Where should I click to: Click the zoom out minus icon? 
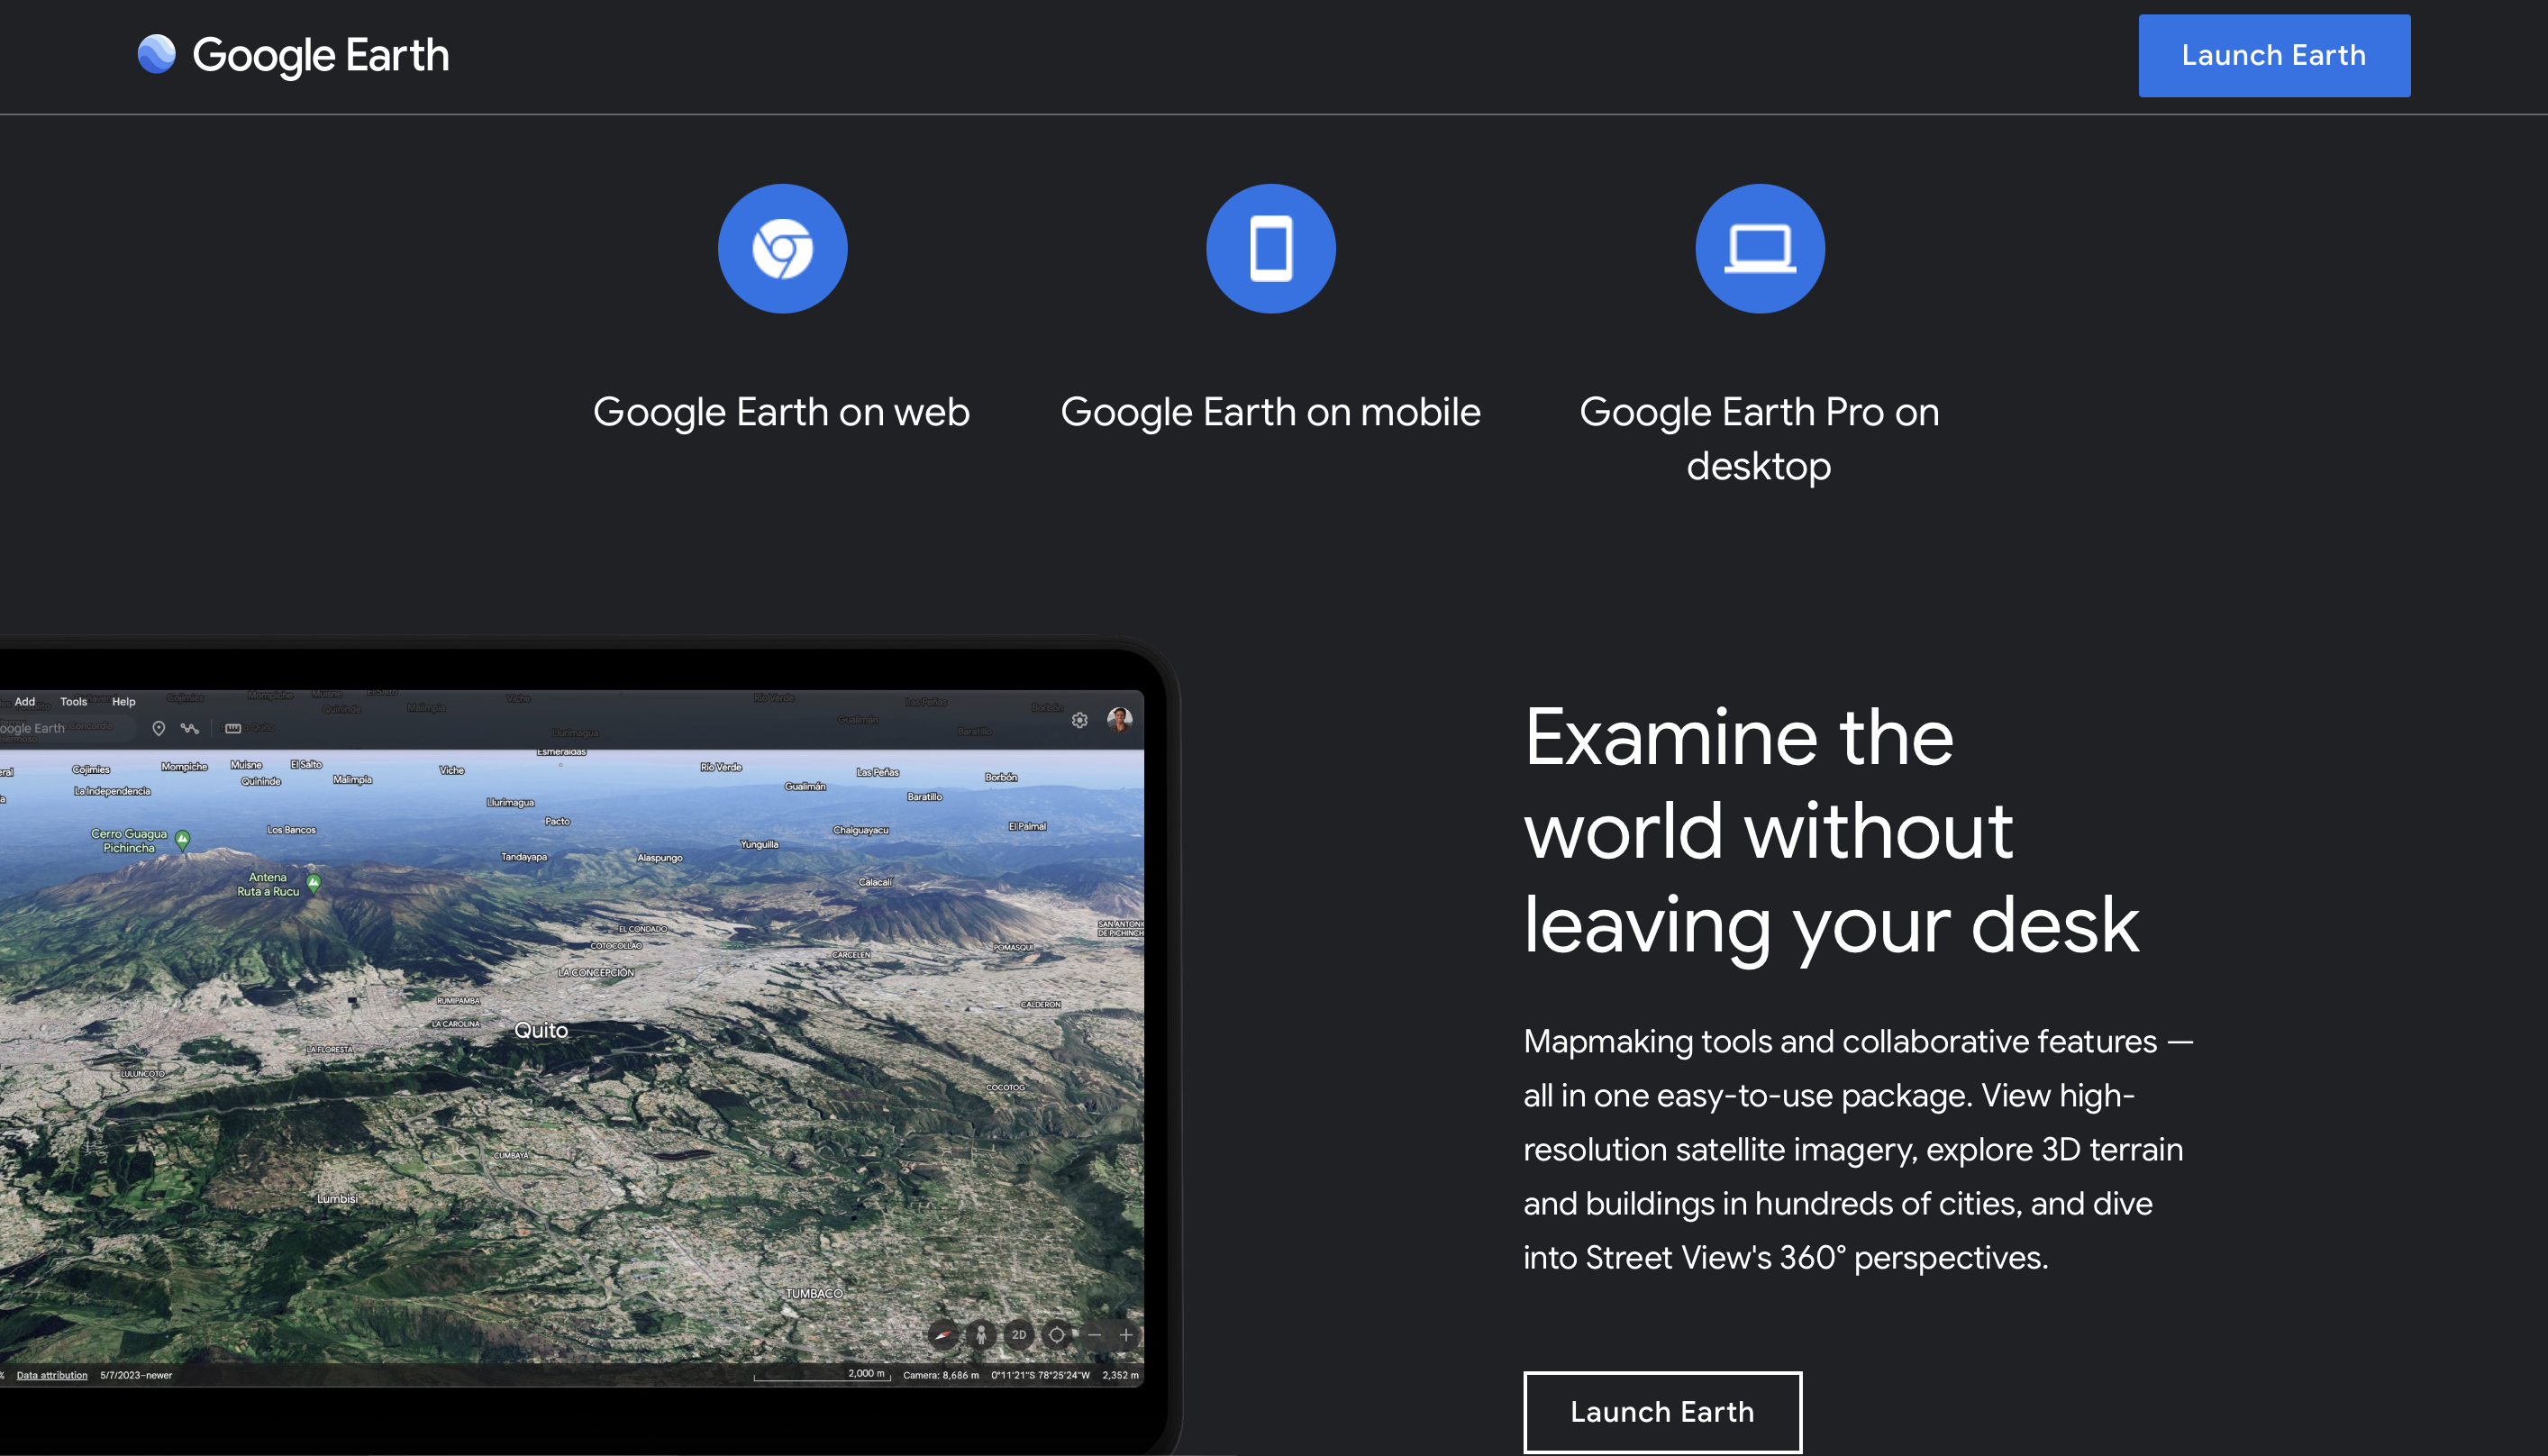point(1094,1334)
